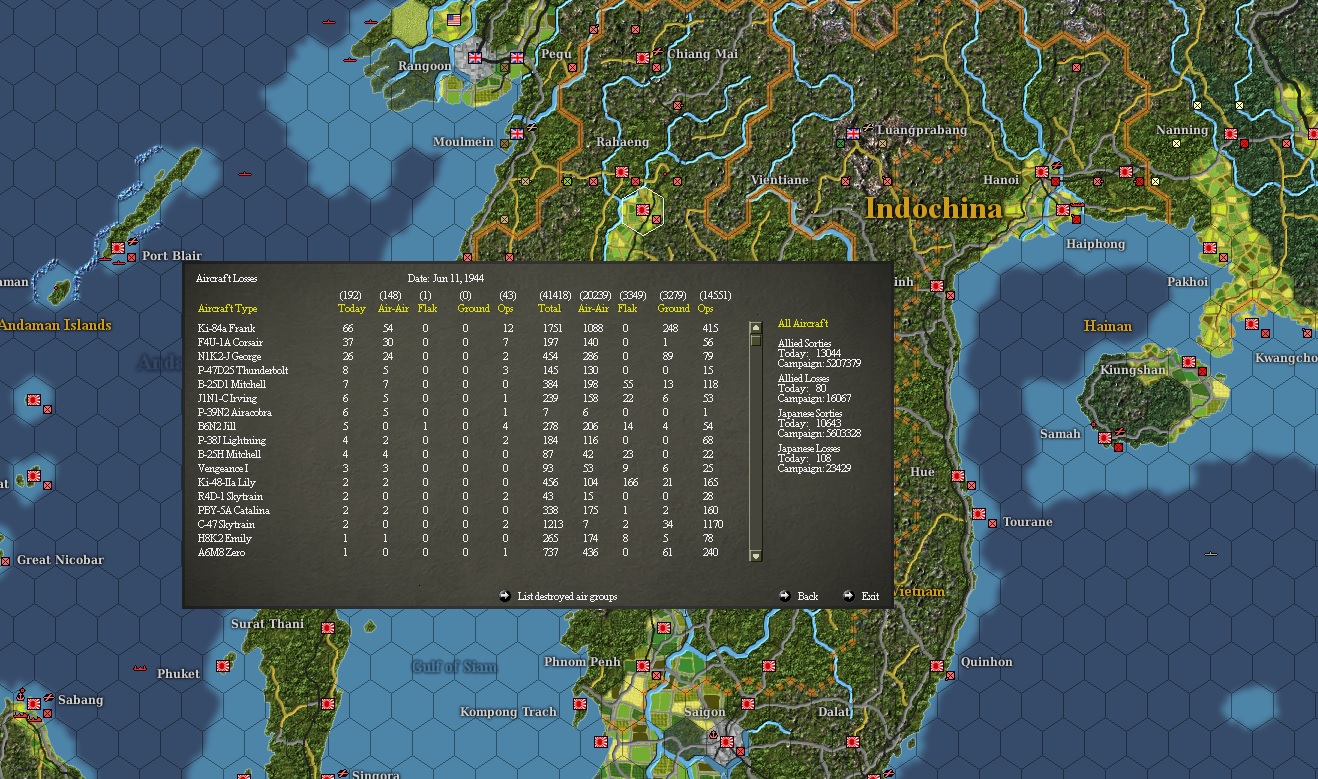This screenshot has width=1318, height=779.
Task: Sort by Flak header under (3349)
Action: coord(628,309)
